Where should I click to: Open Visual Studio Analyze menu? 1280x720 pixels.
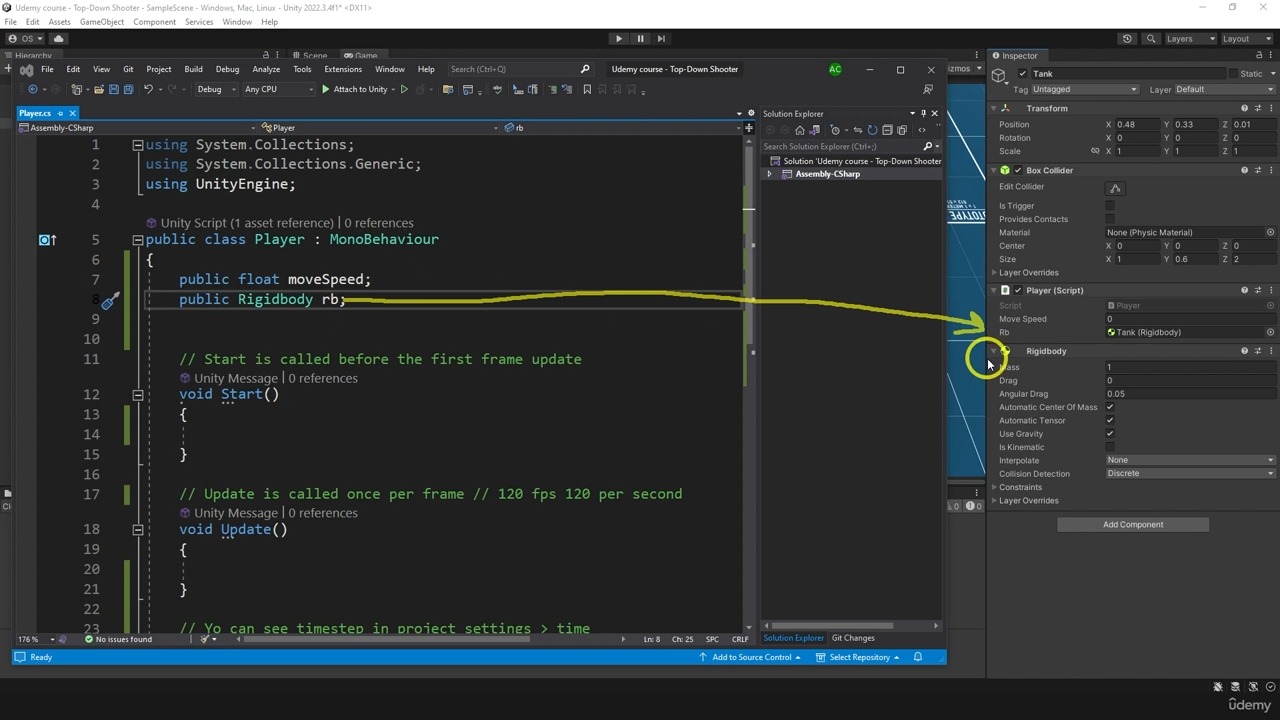tap(266, 69)
